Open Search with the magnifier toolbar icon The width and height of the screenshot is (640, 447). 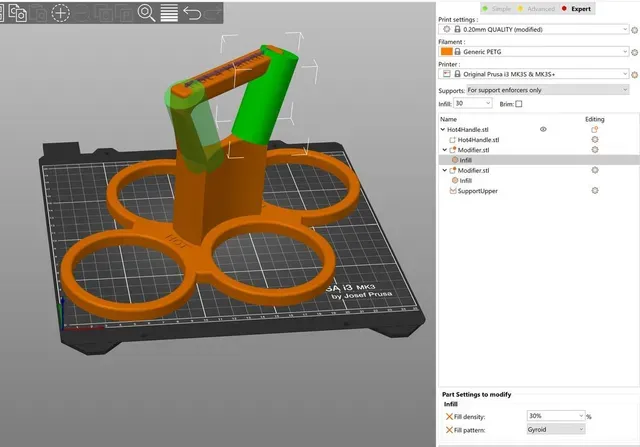(x=147, y=13)
